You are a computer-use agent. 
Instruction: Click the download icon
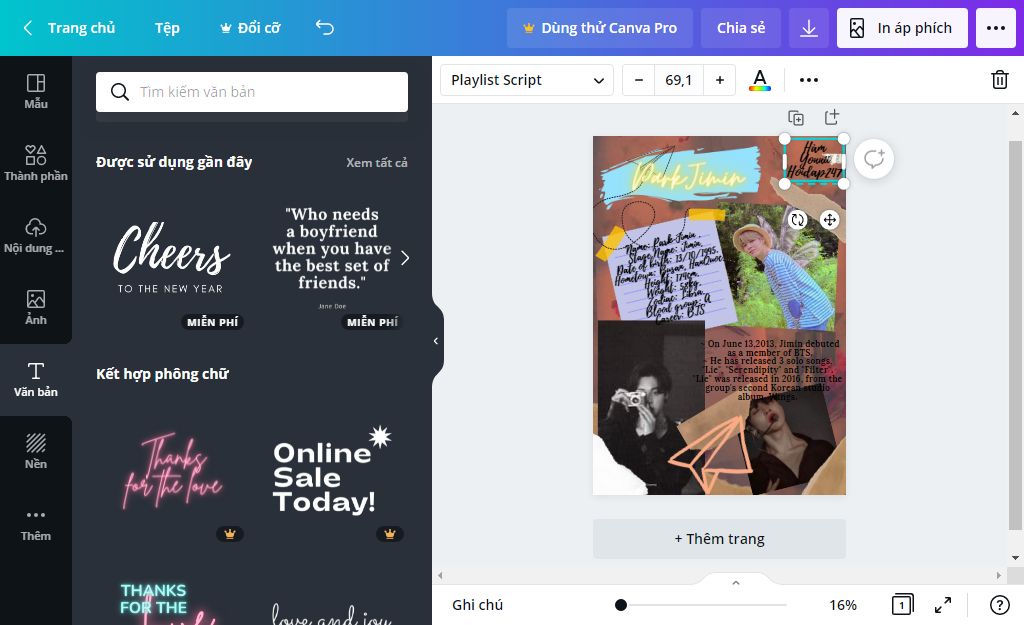(x=808, y=28)
